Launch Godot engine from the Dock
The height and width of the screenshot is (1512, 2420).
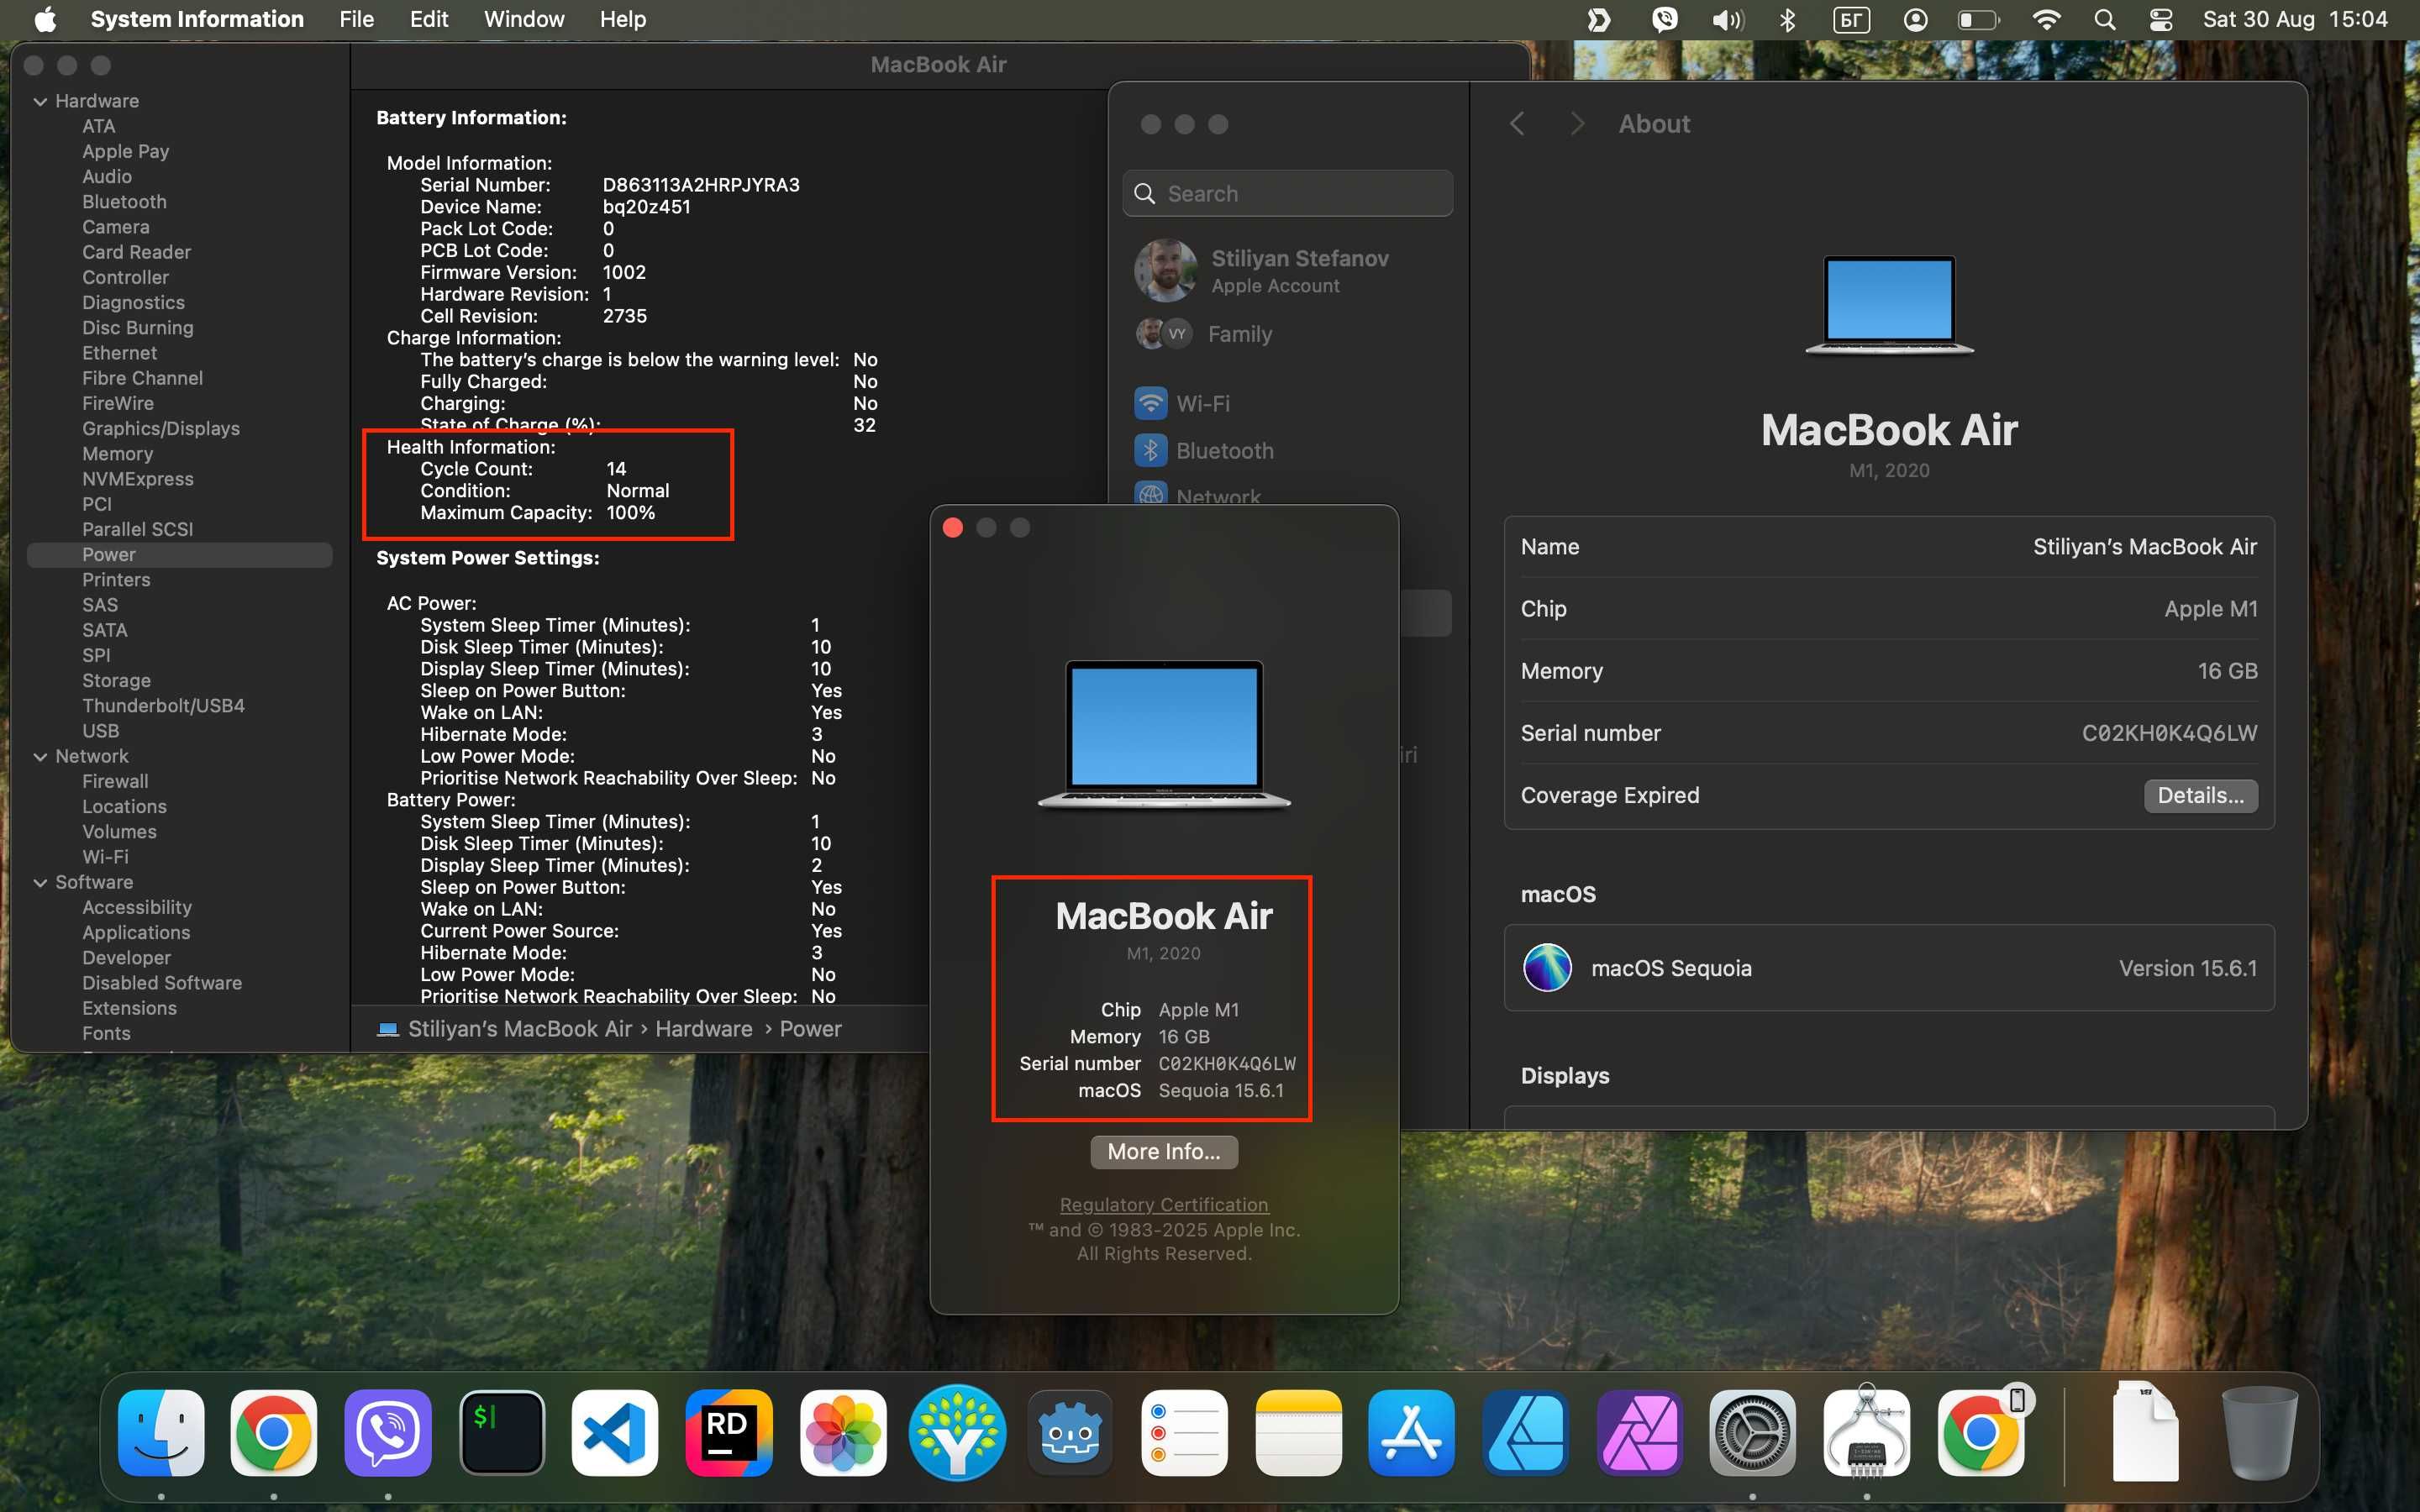pyautogui.click(x=1070, y=1432)
